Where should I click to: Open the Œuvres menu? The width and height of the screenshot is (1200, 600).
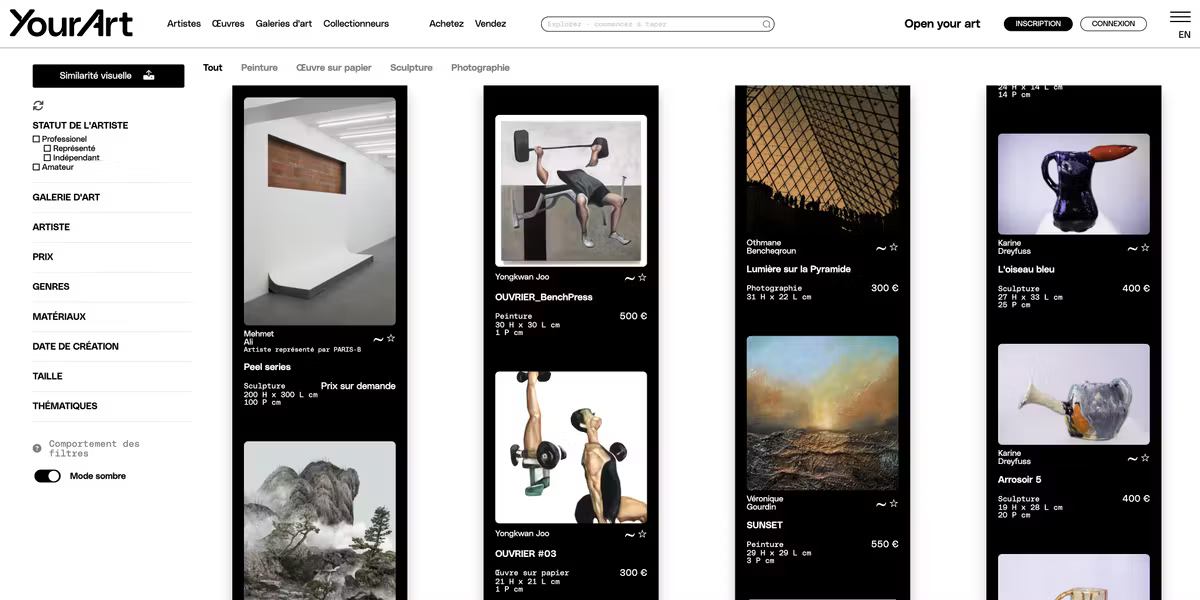[x=228, y=24]
